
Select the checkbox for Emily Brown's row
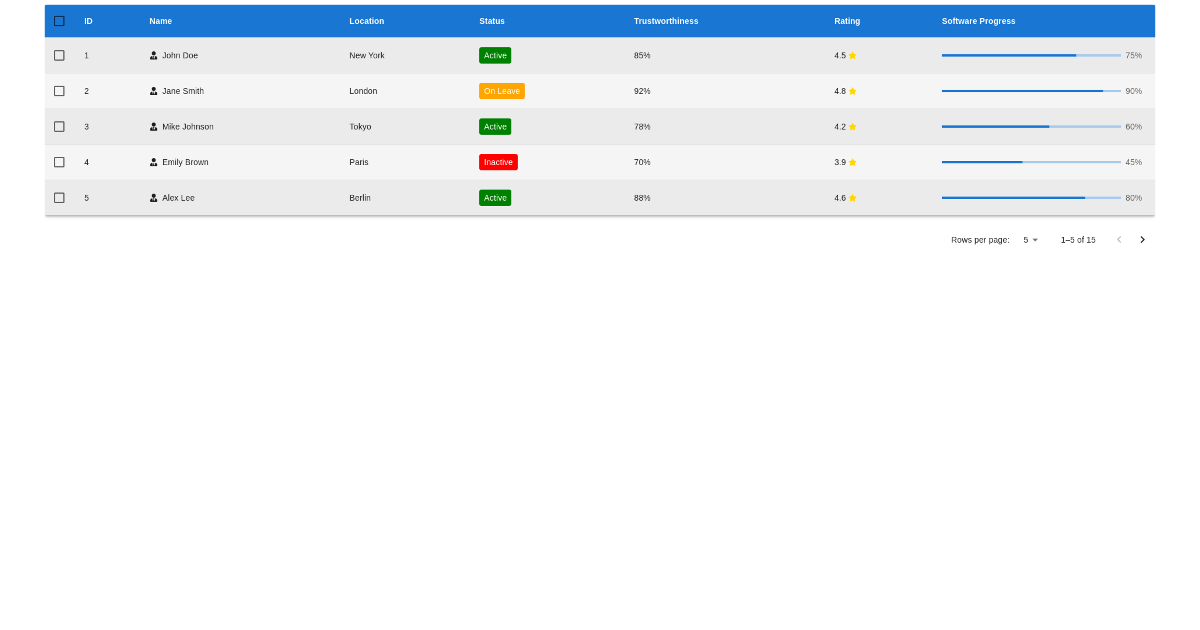click(58, 161)
